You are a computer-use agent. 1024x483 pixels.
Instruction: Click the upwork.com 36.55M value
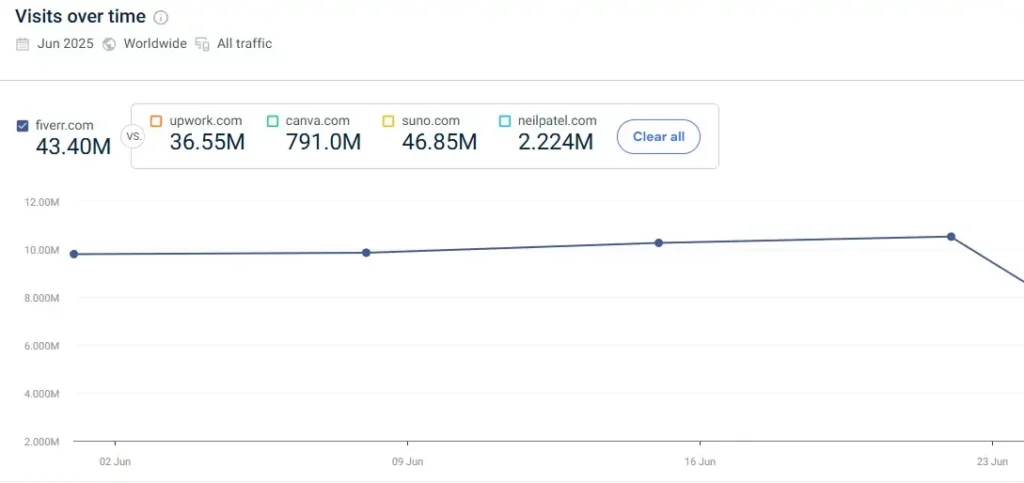207,142
